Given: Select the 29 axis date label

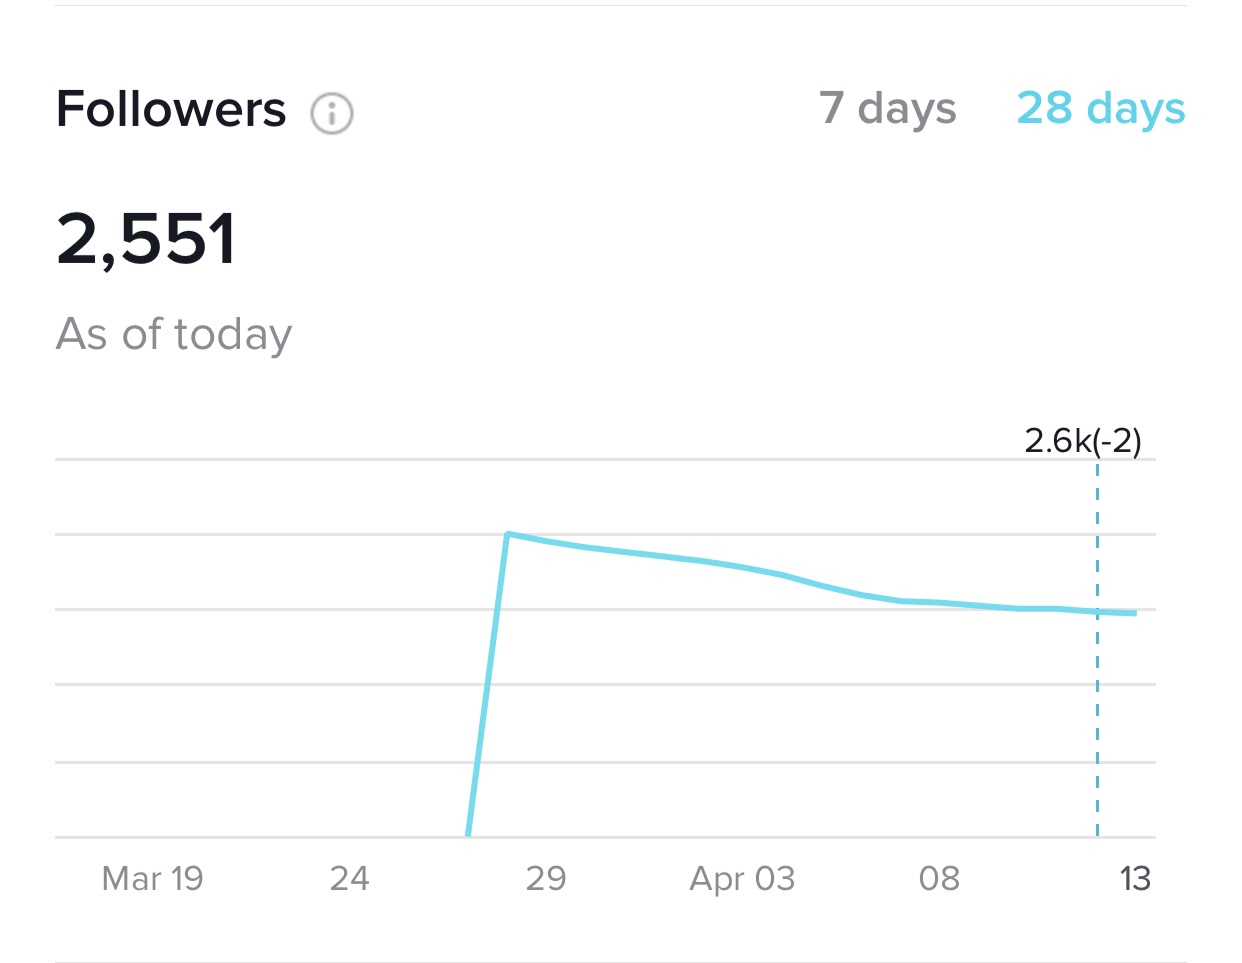Looking at the screenshot, I should [x=546, y=878].
